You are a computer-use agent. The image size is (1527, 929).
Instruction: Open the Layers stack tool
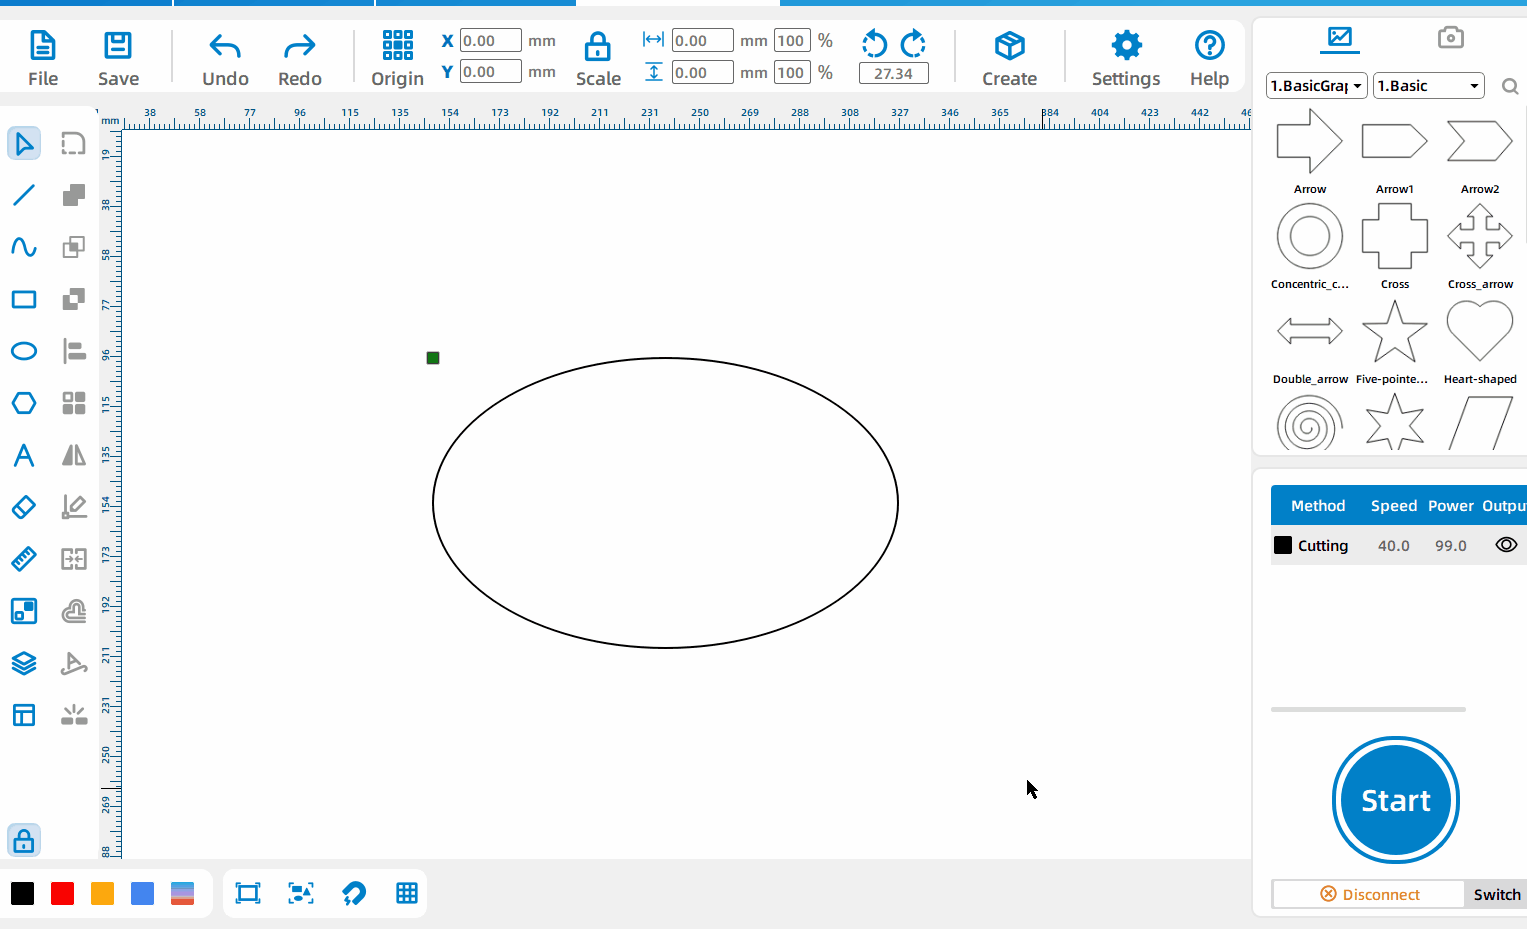click(24, 663)
